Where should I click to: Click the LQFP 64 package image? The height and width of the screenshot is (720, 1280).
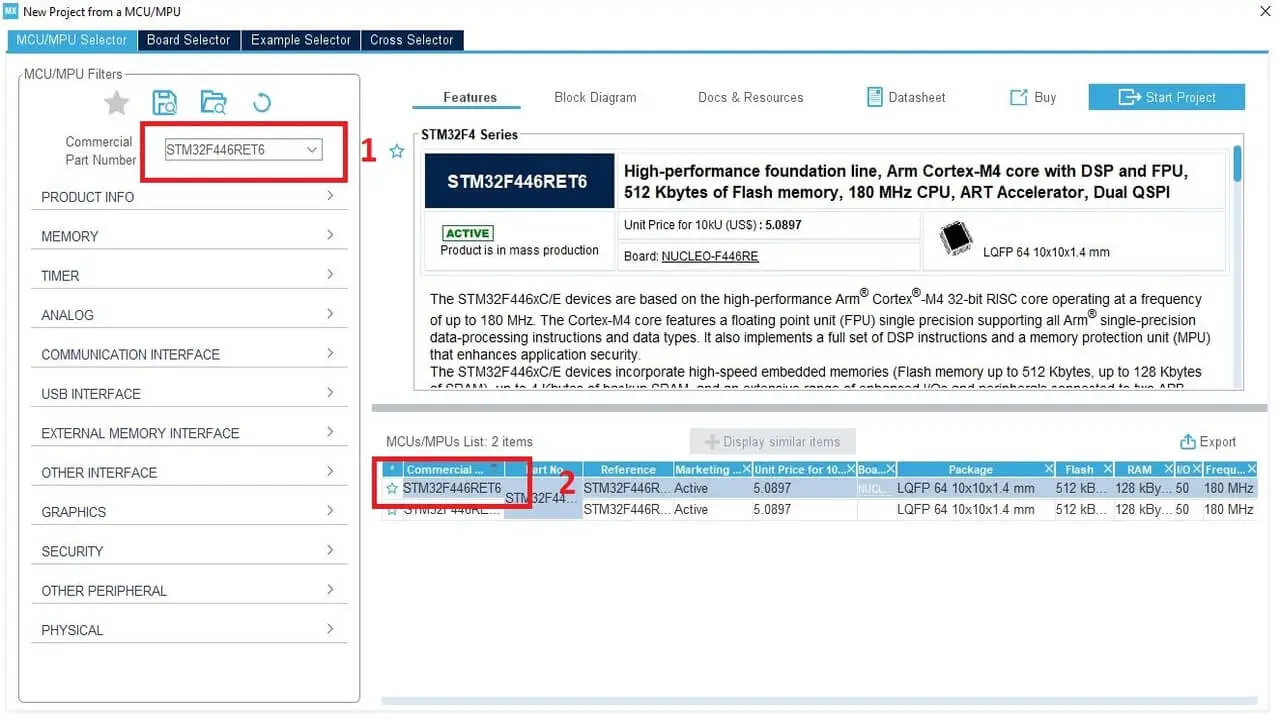[x=953, y=240]
